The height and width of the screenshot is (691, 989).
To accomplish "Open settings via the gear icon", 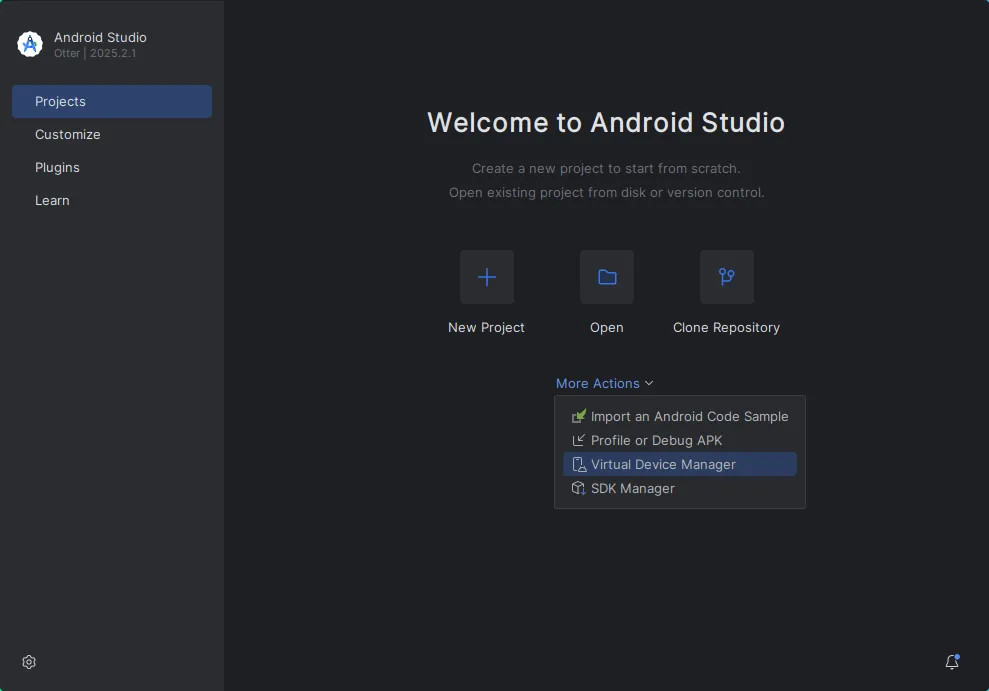I will click(28, 661).
